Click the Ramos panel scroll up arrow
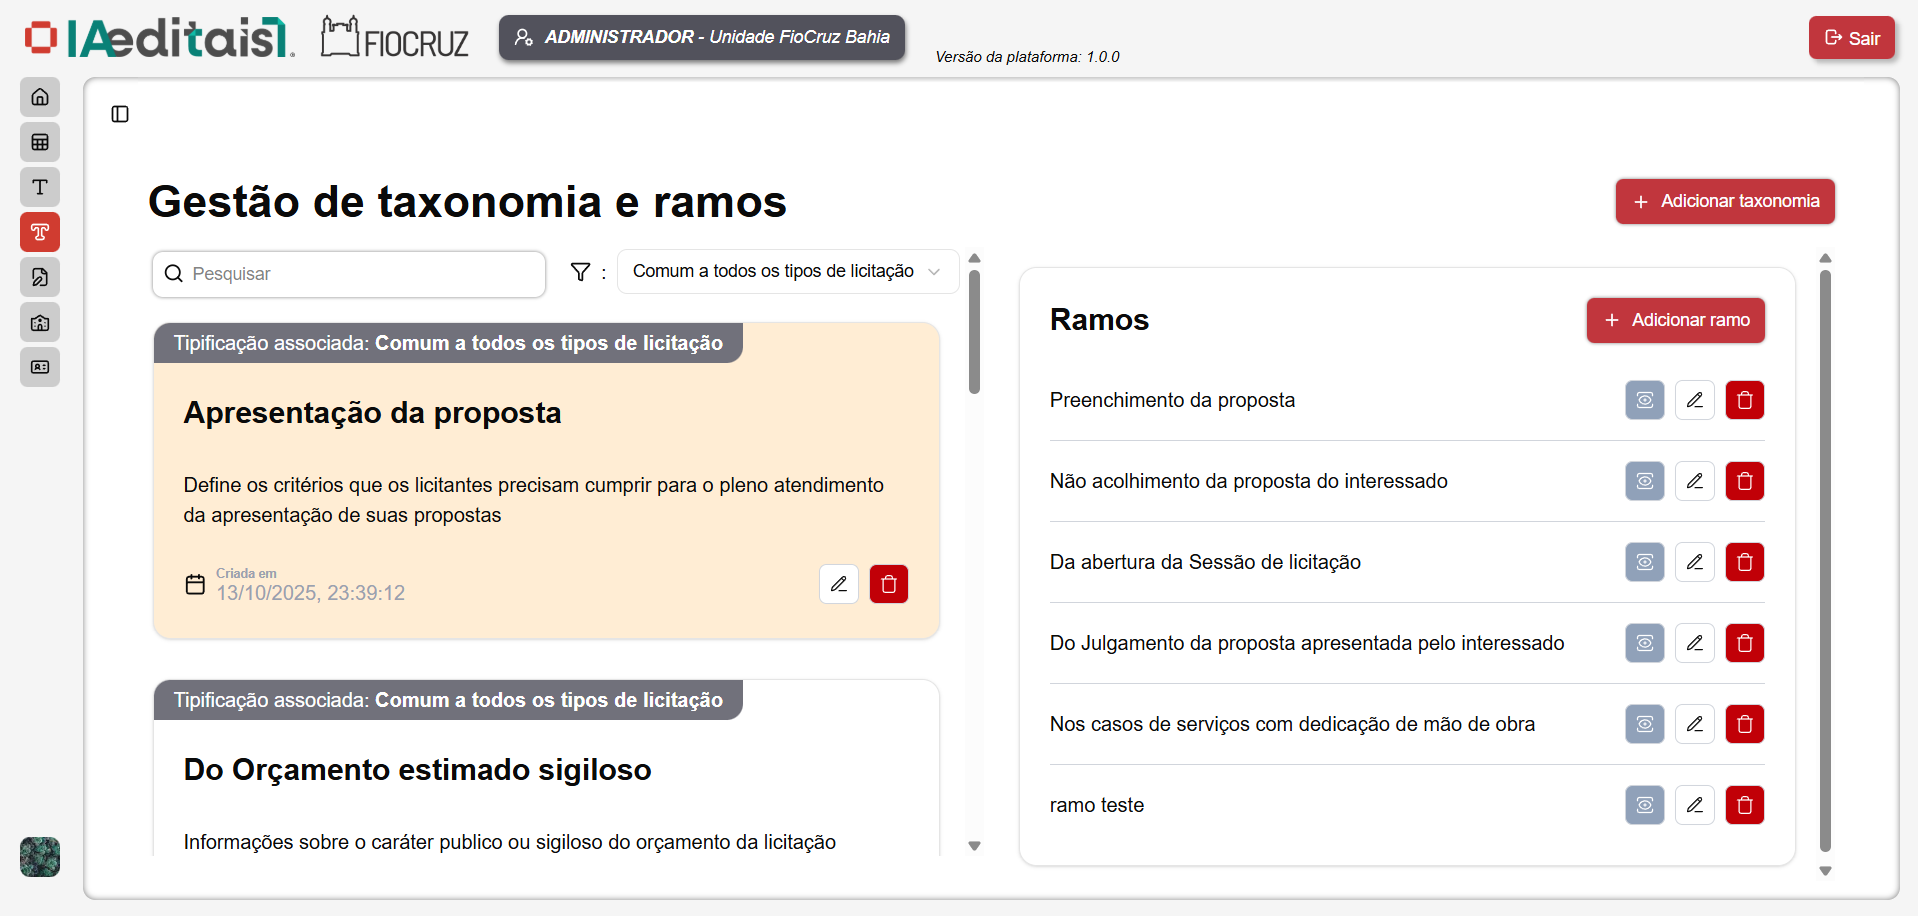The width and height of the screenshot is (1918, 916). (x=1825, y=258)
